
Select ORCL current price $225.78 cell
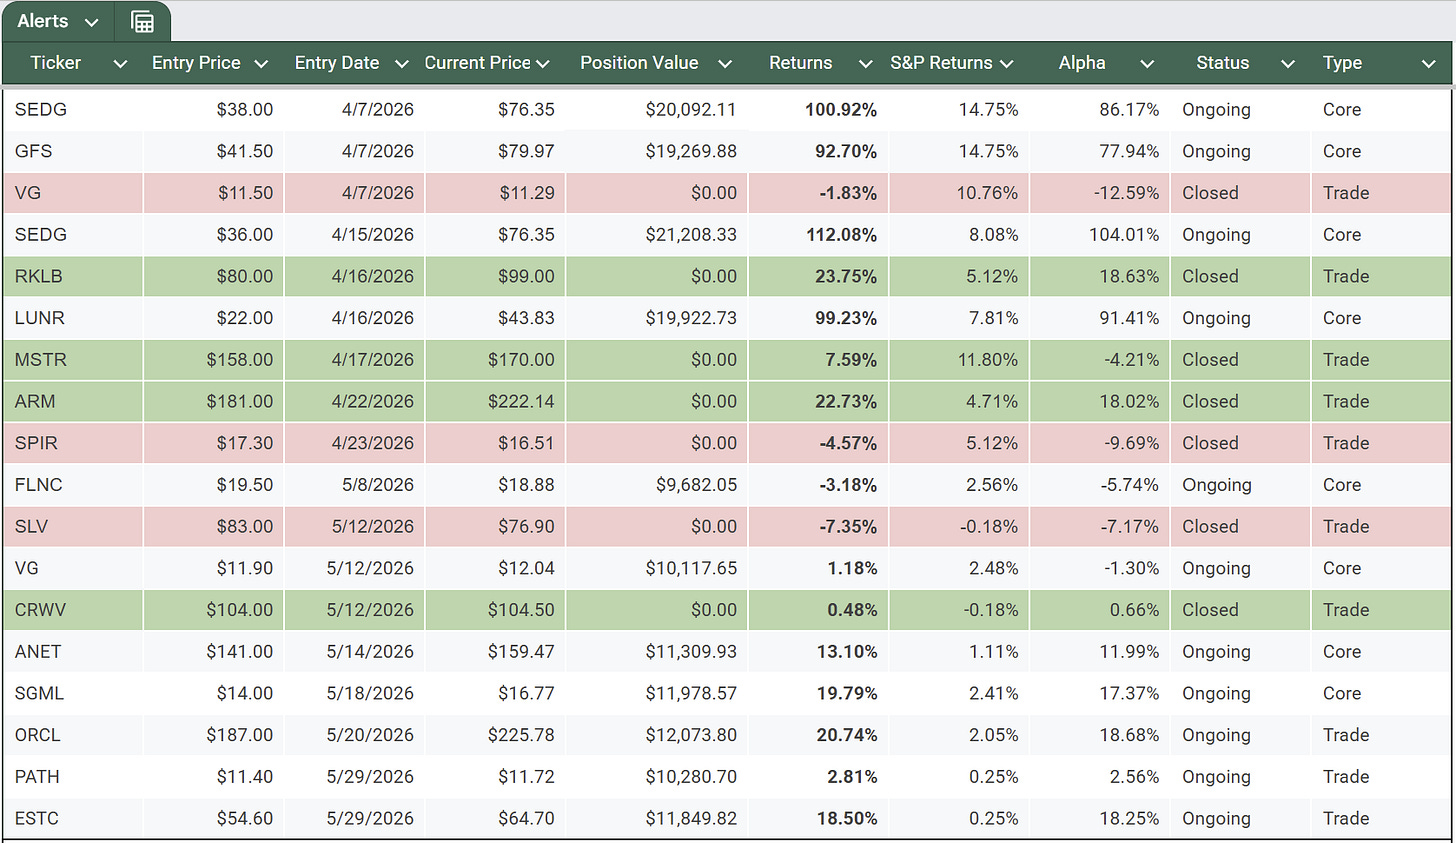[x=495, y=735]
